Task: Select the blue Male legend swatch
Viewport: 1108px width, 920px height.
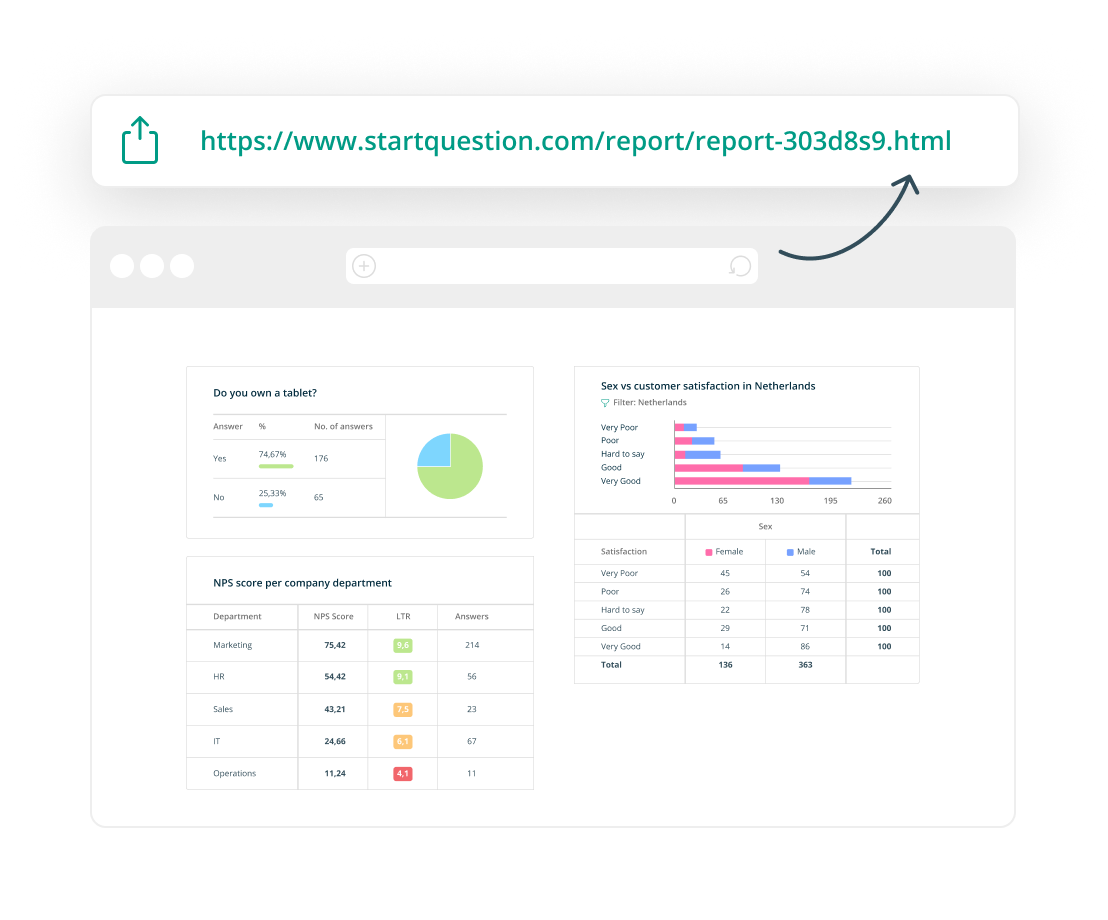Action: 790,553
